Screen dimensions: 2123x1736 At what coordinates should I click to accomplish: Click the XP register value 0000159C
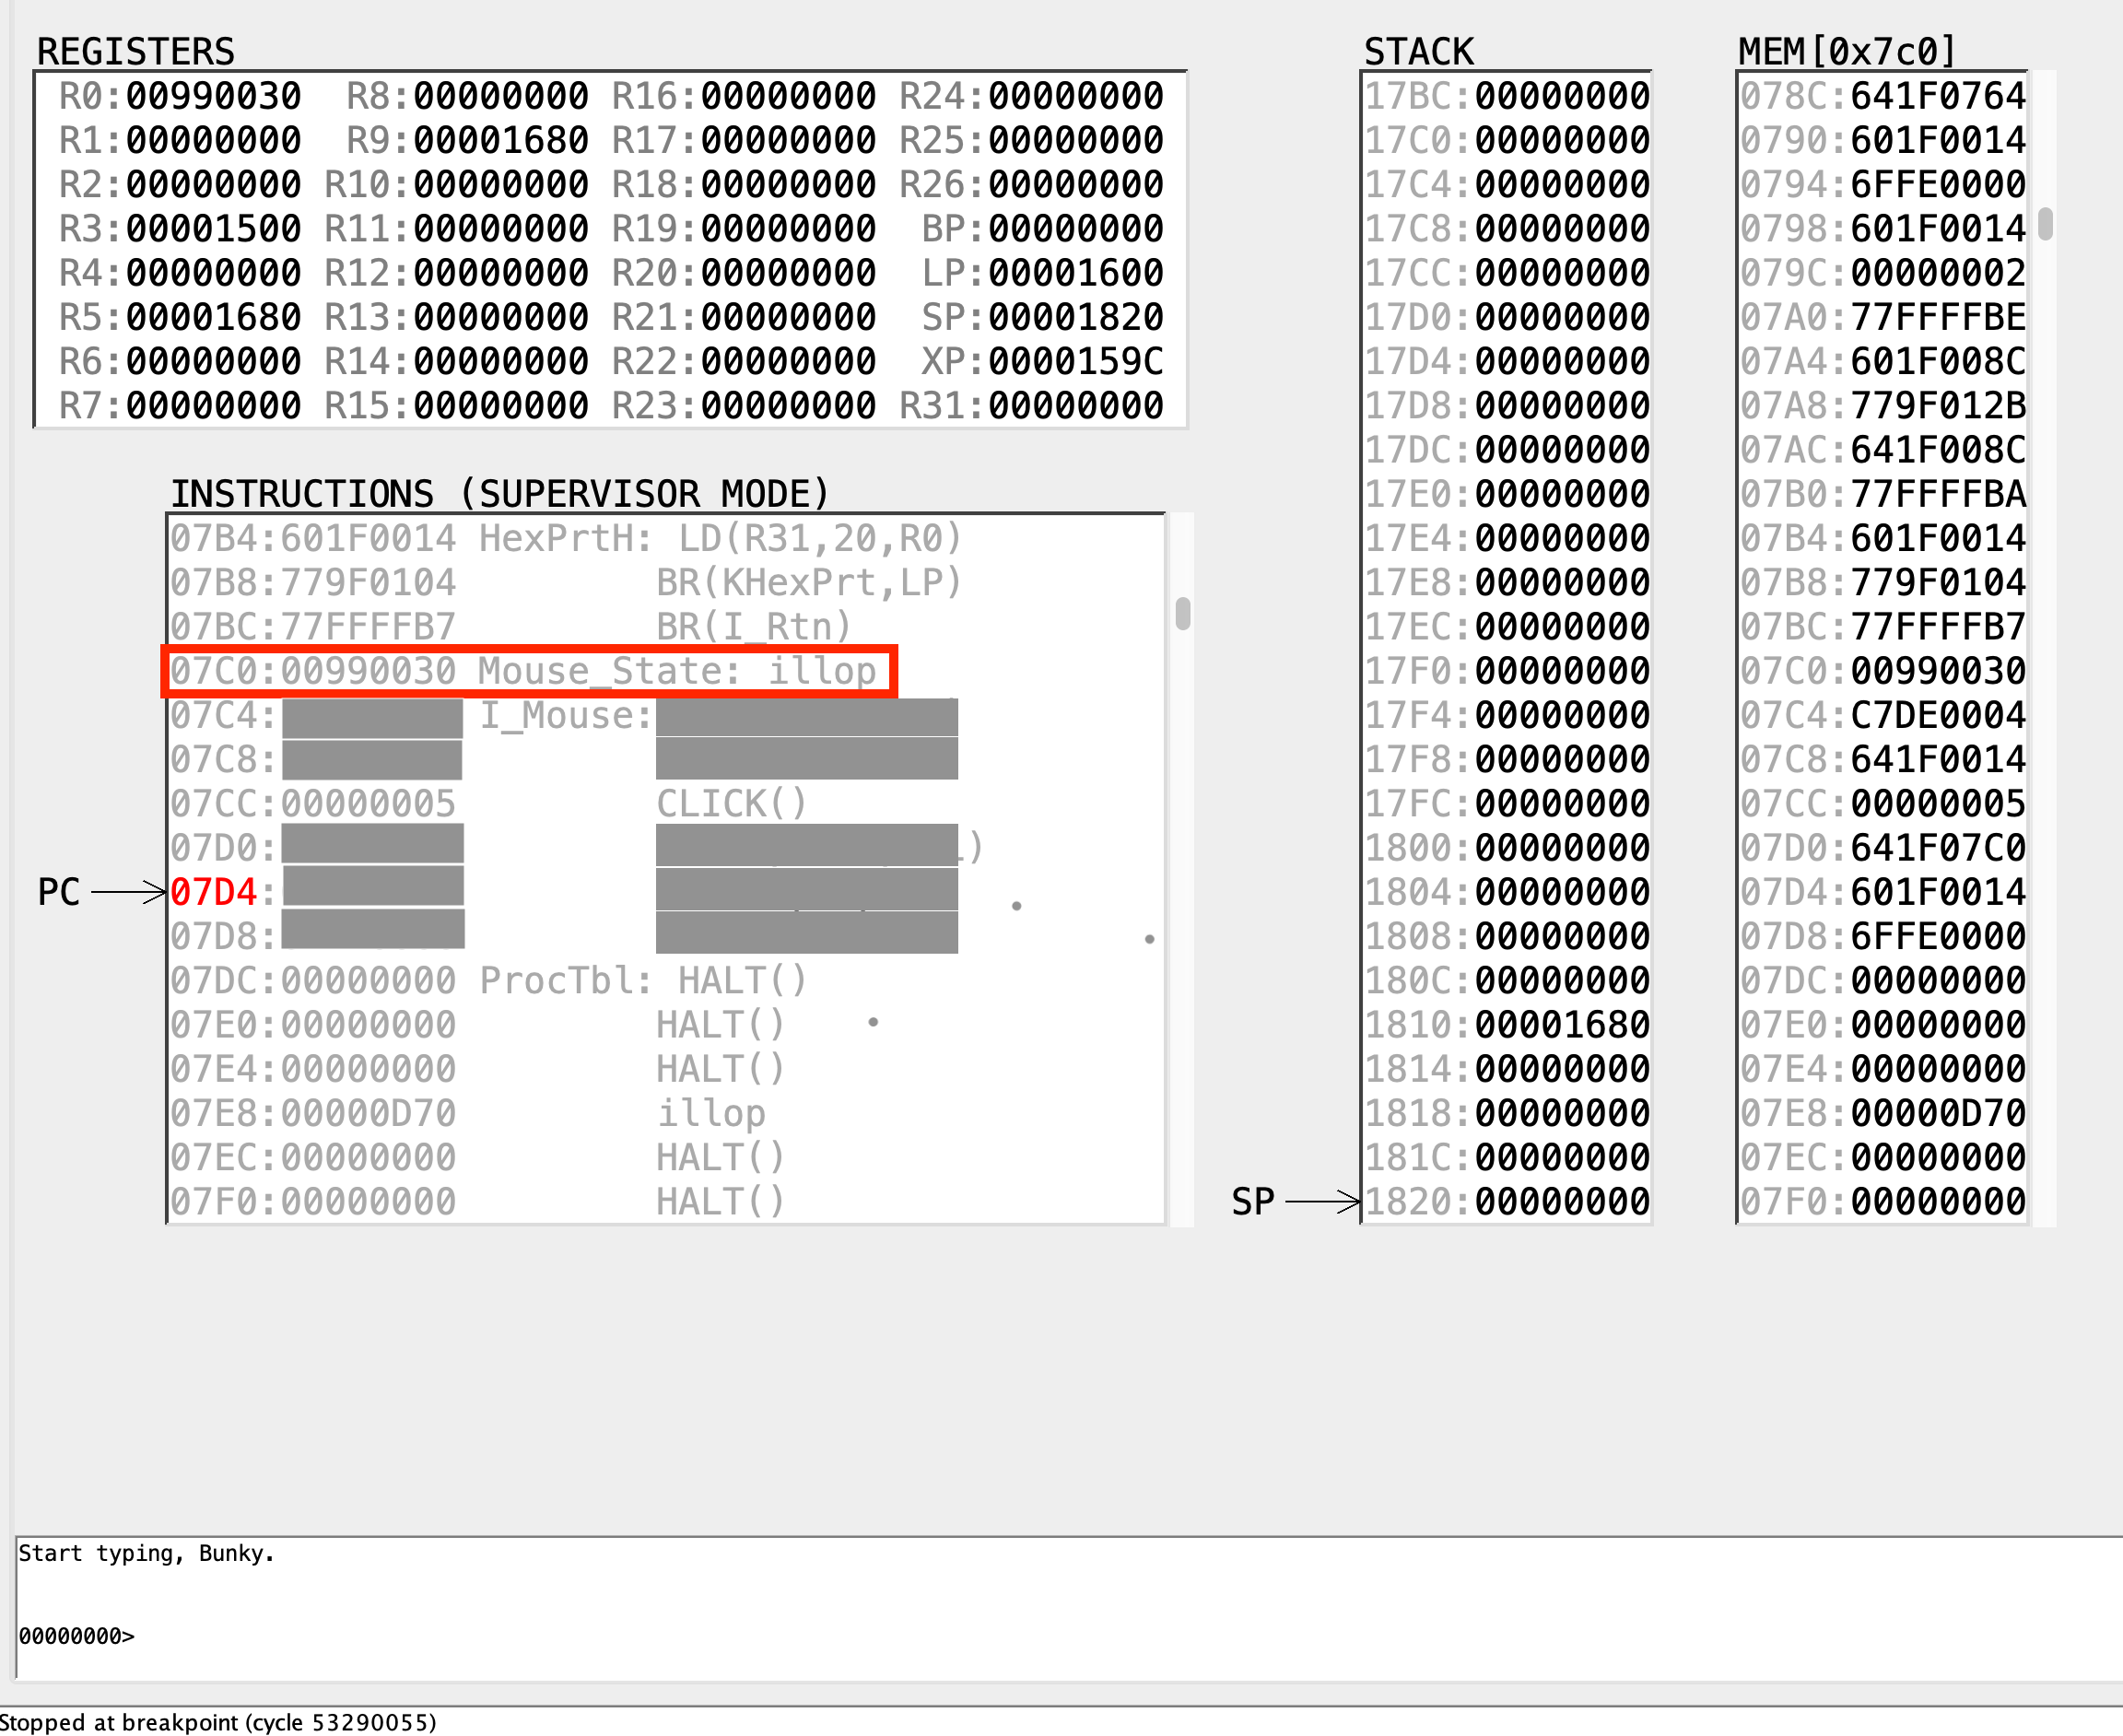point(1075,361)
